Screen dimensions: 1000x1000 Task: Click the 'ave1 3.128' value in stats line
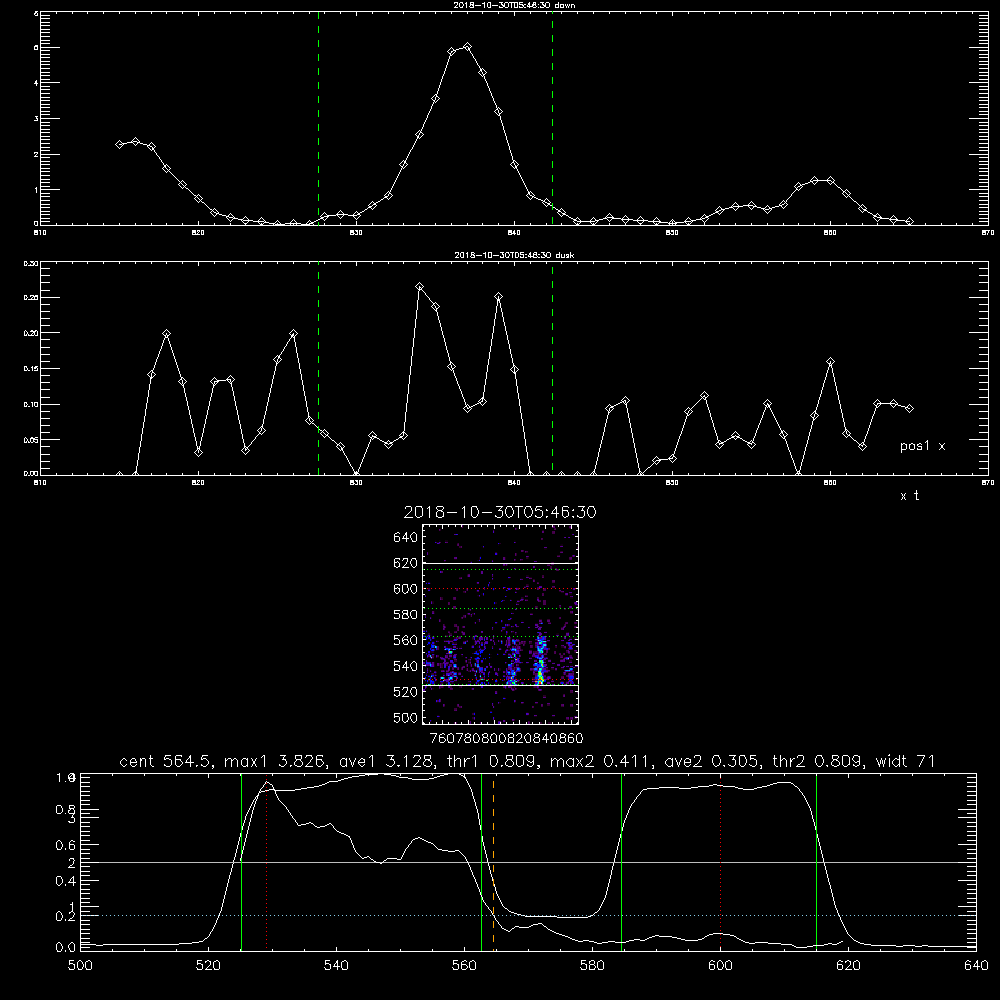click(x=390, y=761)
